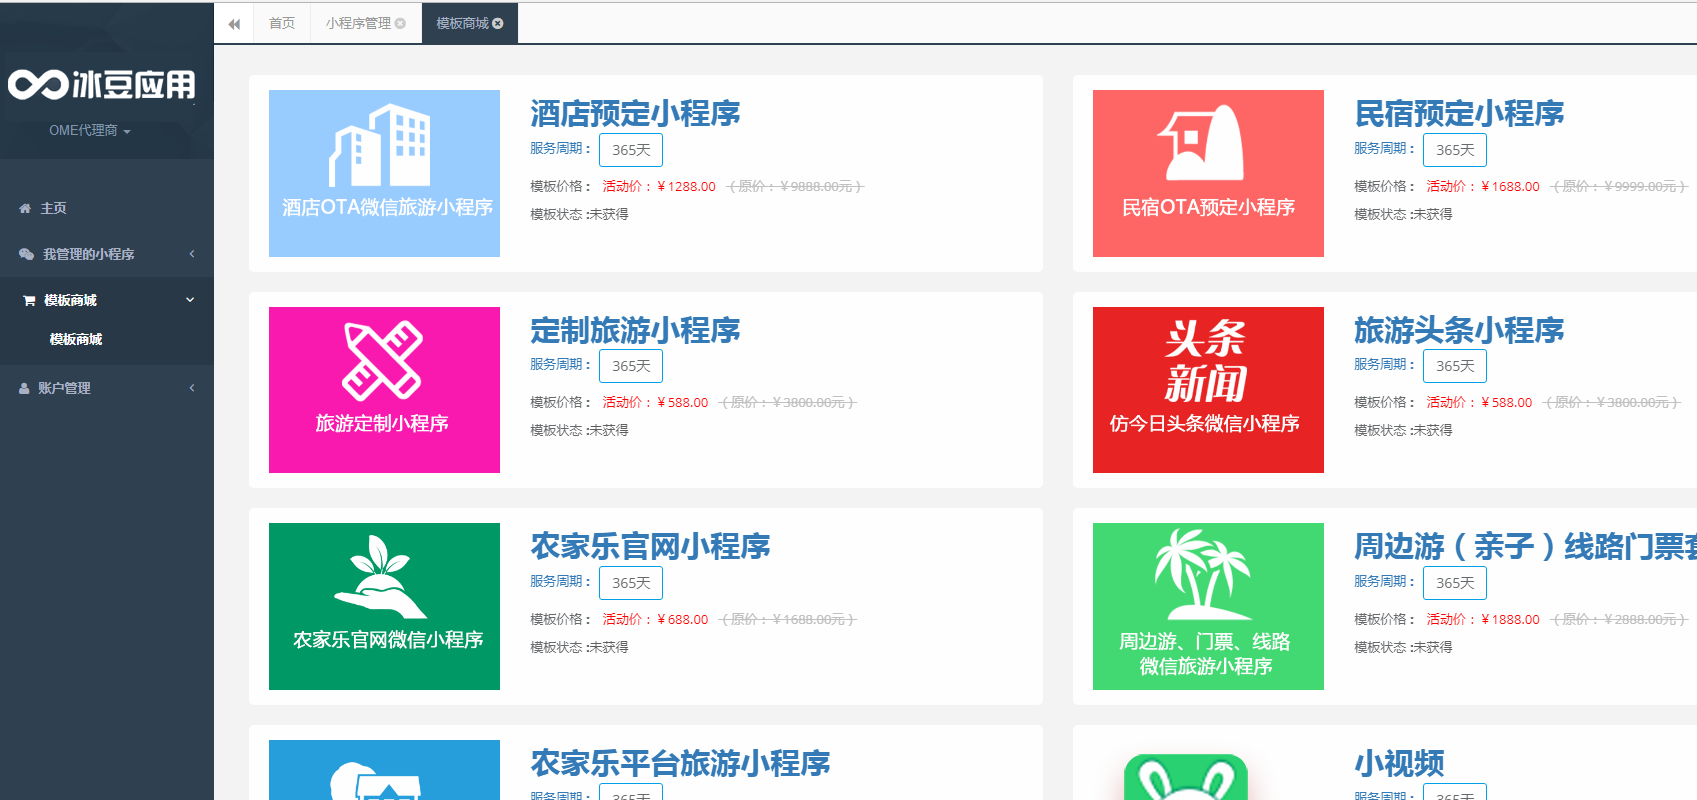
Task: Click the struck-through 原价：￥9888.00元 text
Action: [794, 187]
